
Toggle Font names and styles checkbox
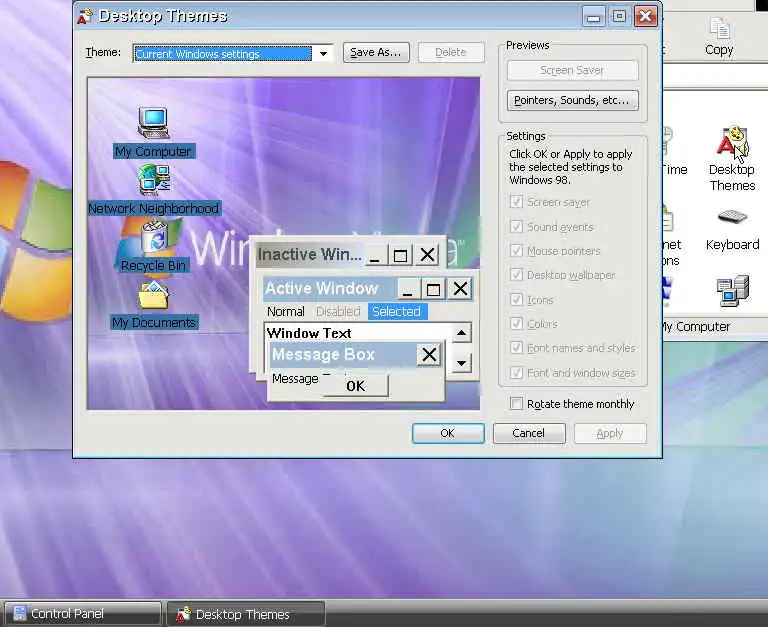tap(516, 347)
